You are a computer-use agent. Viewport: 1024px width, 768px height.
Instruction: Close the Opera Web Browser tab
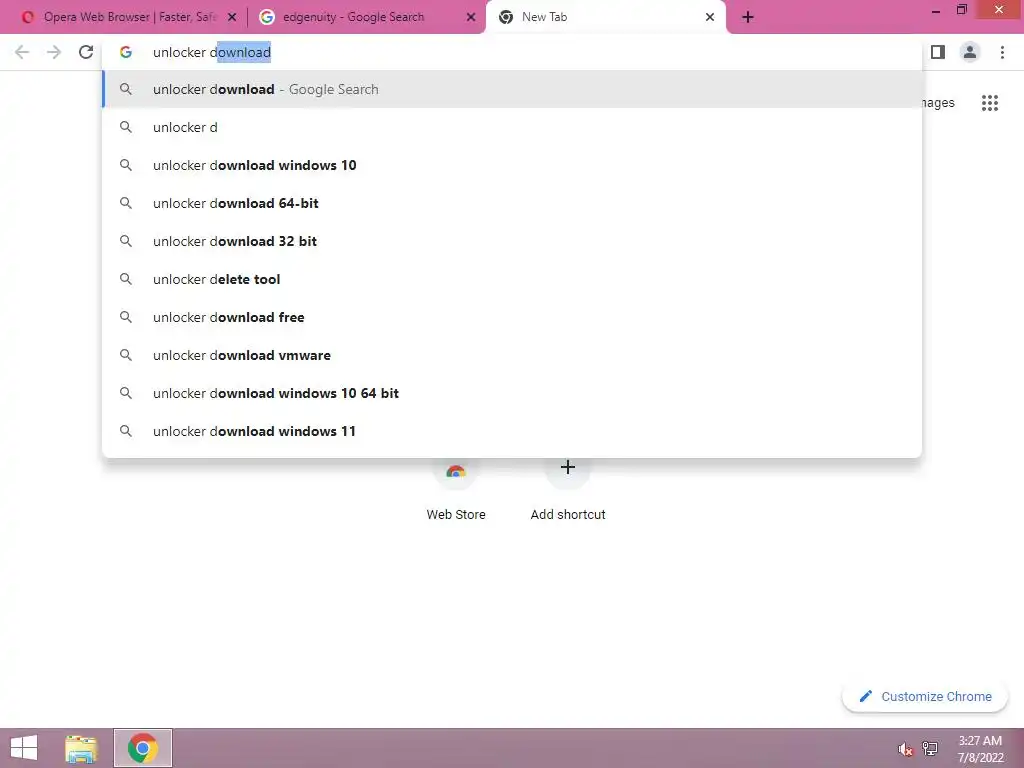click(232, 17)
